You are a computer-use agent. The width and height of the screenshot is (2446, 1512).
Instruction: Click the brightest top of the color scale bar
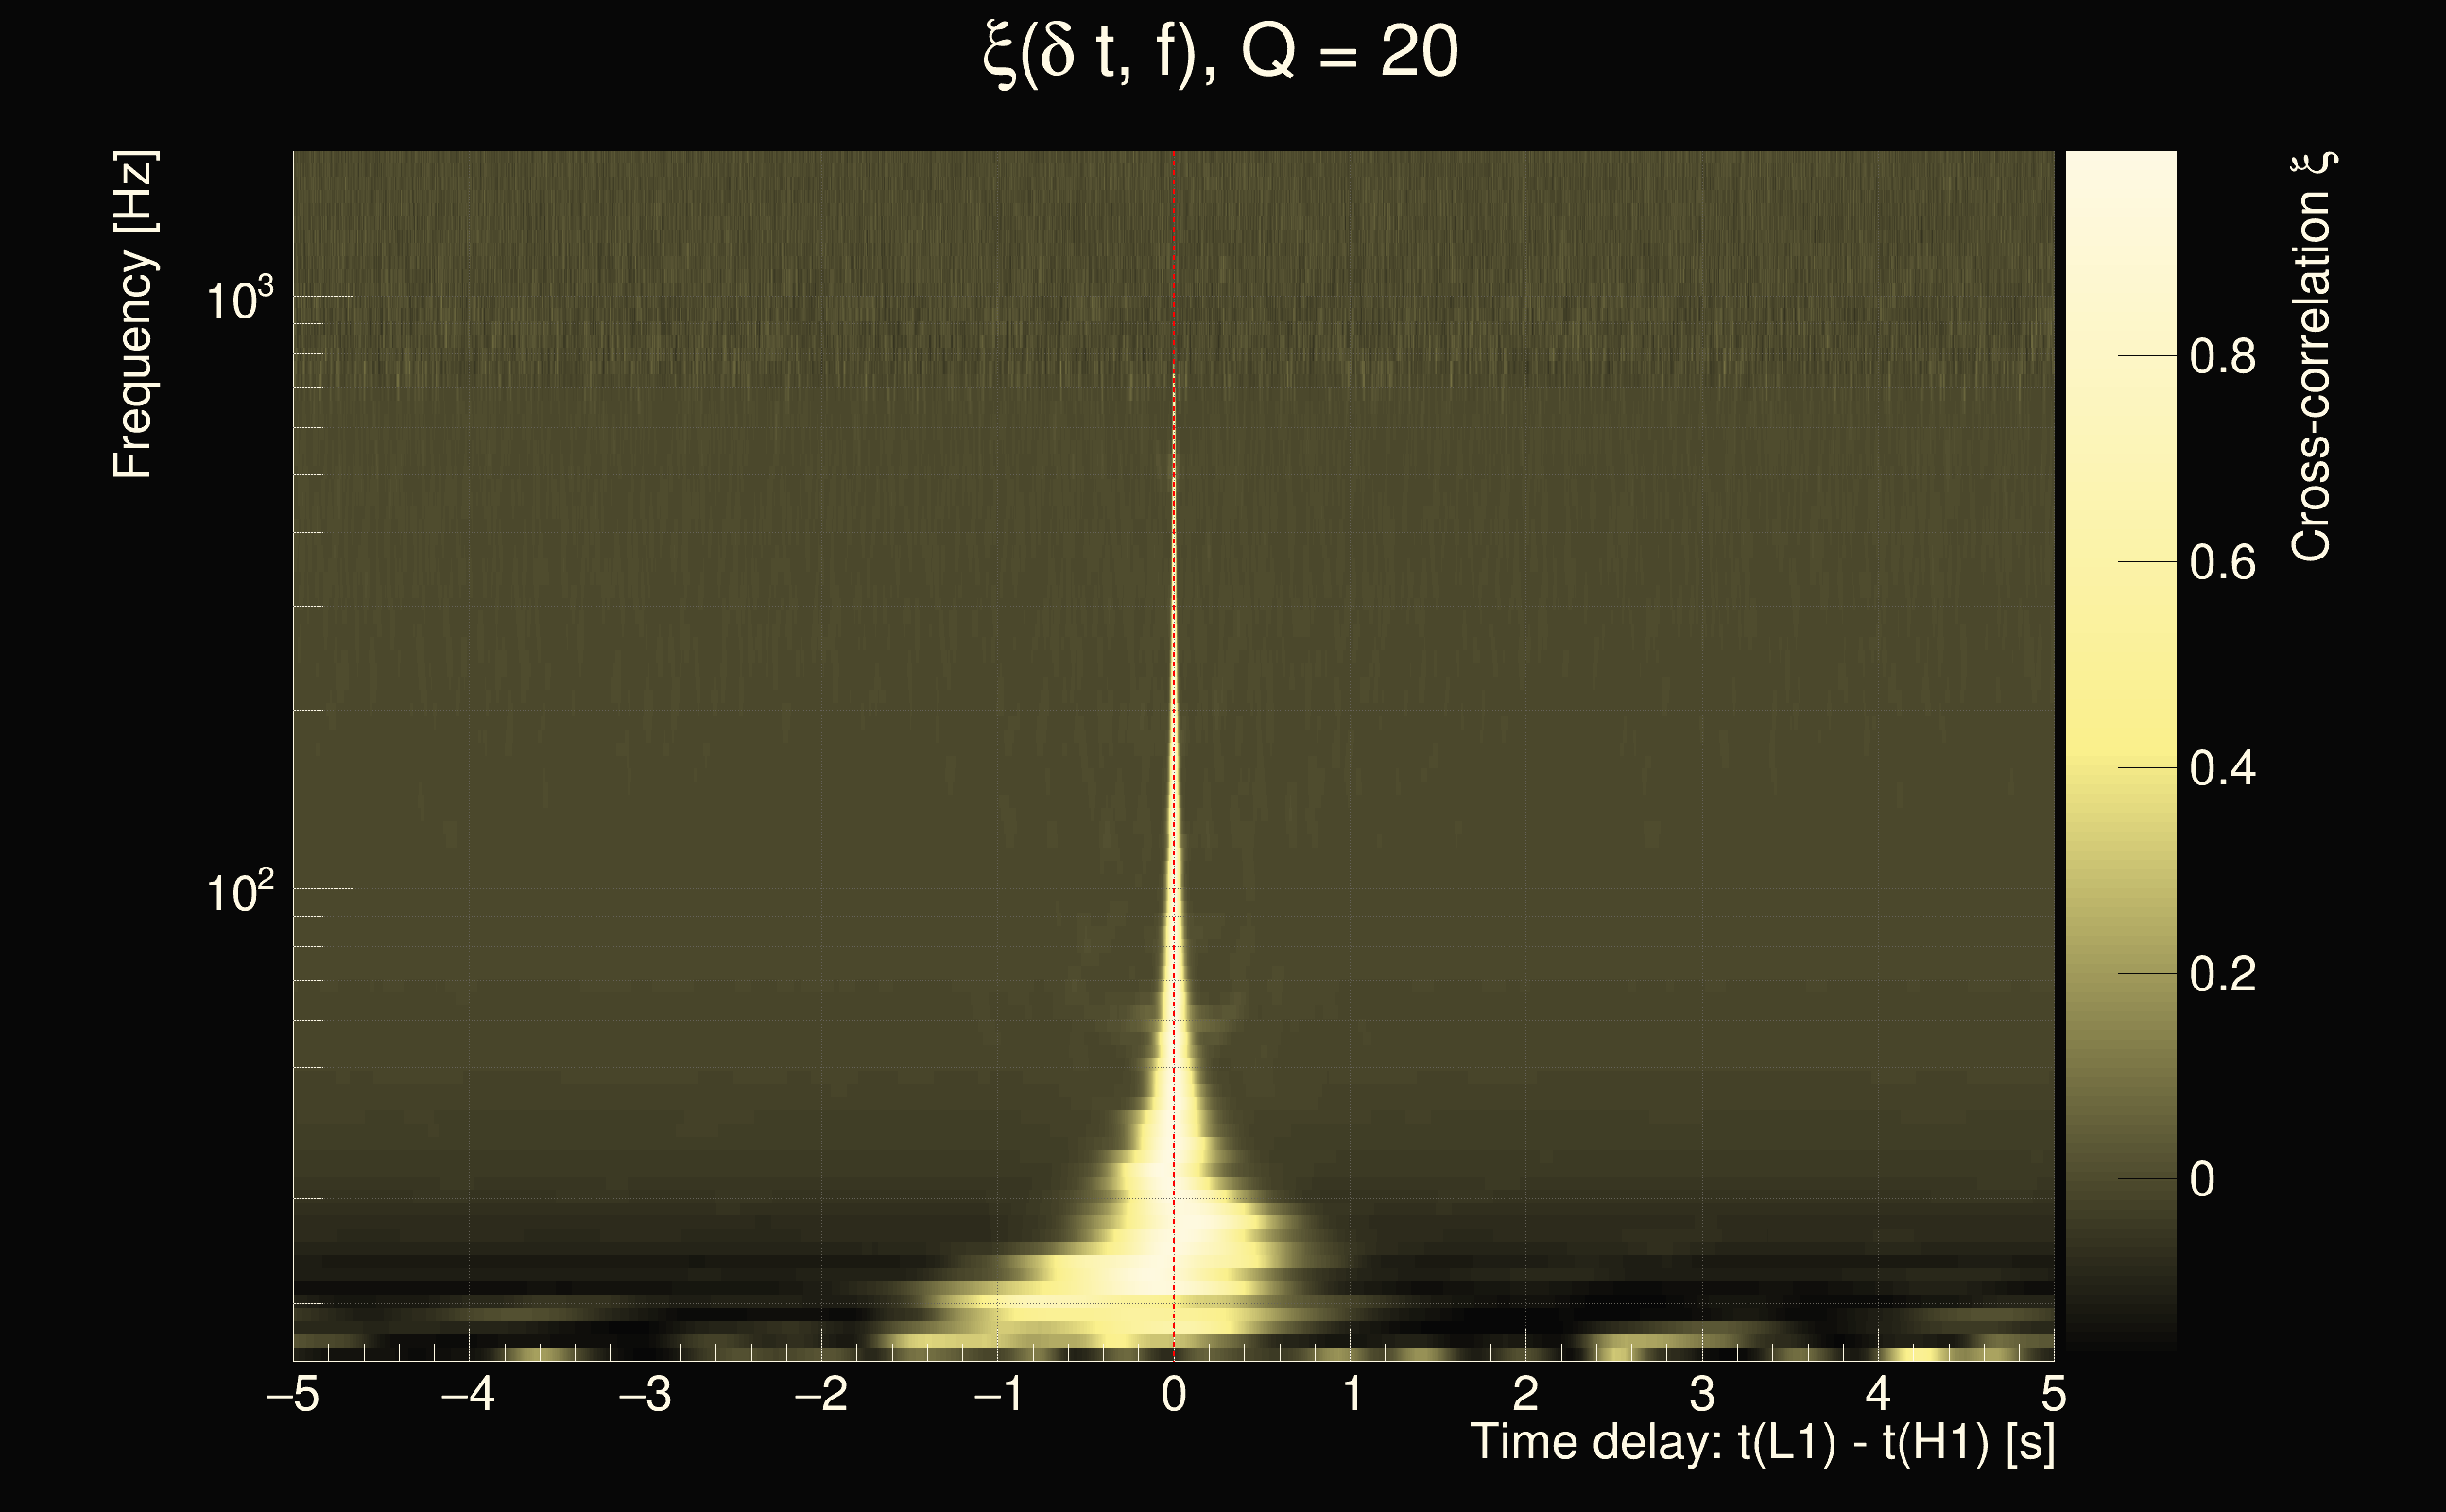click(2120, 165)
